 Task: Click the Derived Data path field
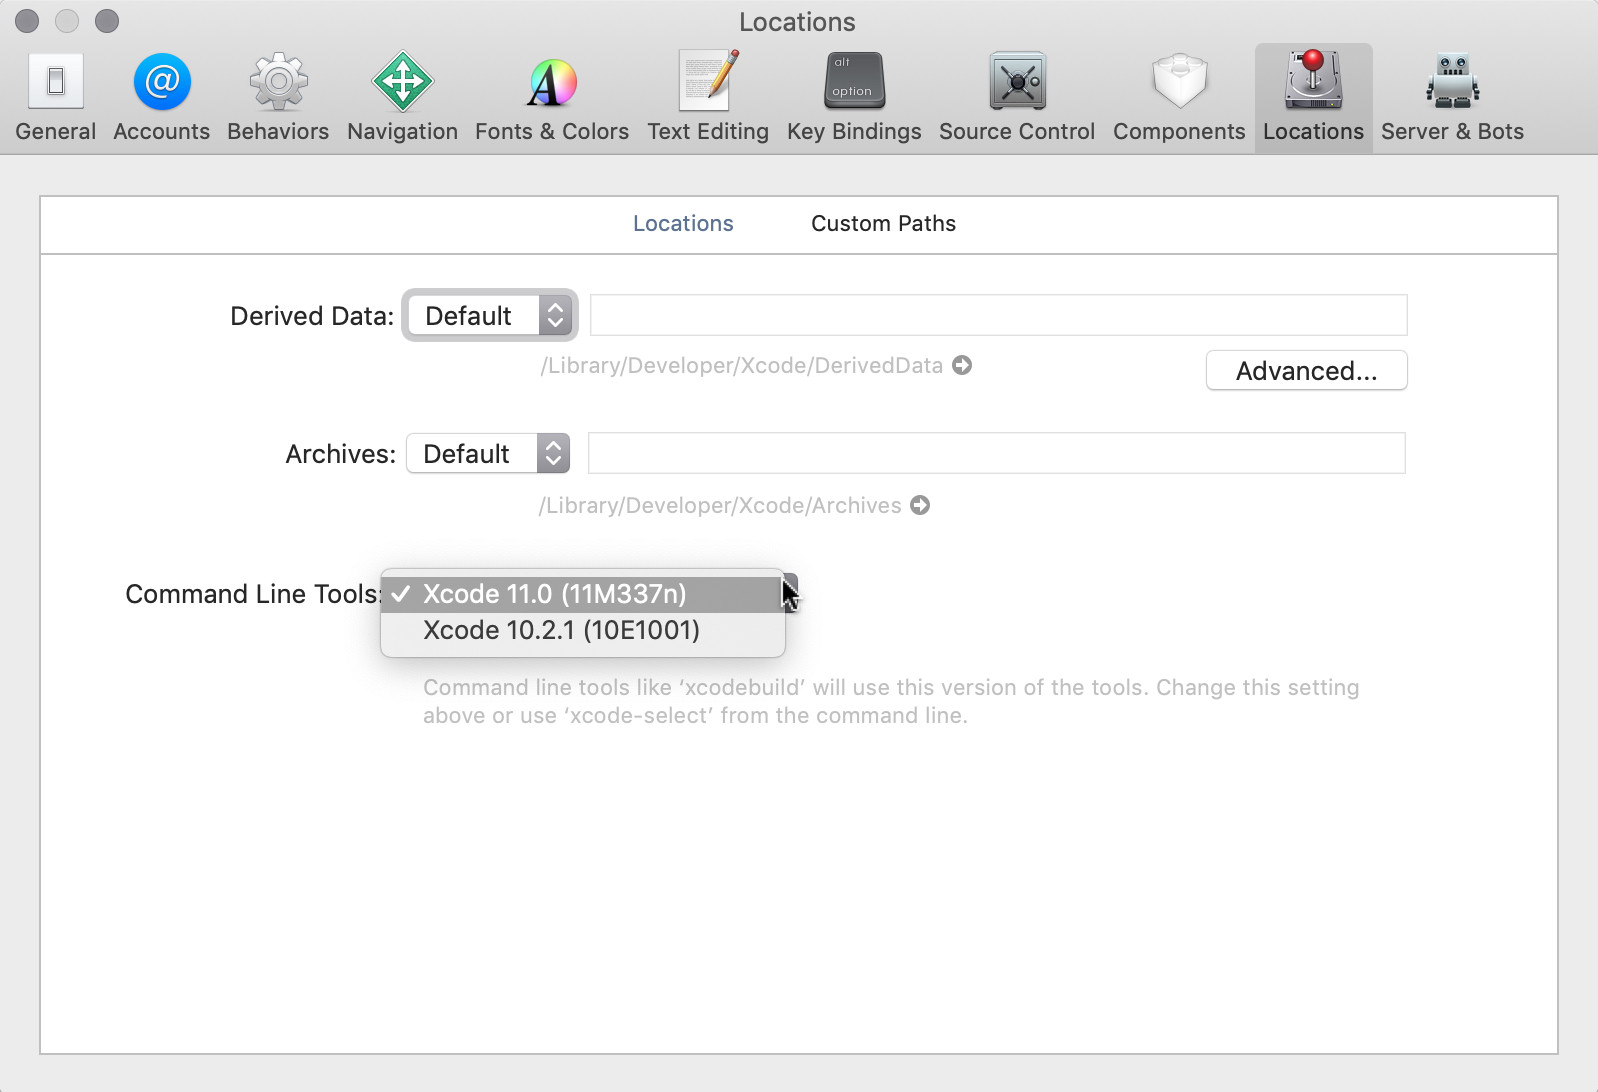coord(998,315)
